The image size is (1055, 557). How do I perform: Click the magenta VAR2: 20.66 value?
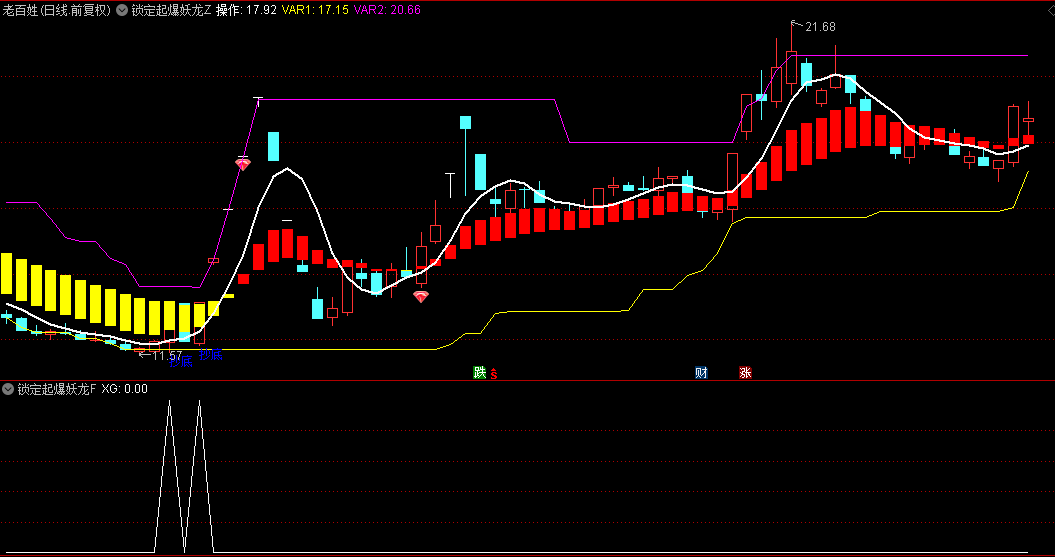coord(387,10)
